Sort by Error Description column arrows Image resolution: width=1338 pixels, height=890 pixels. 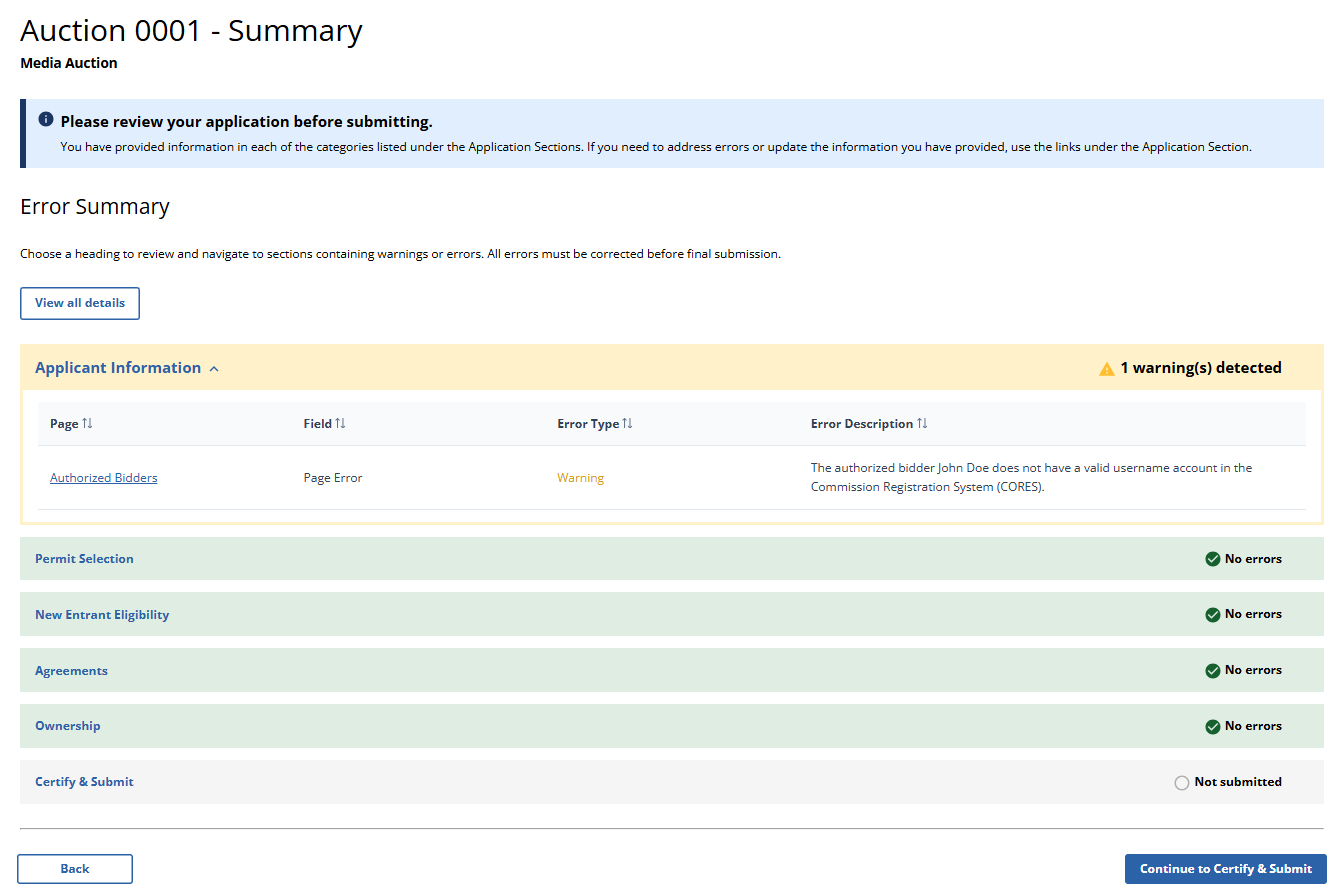(922, 424)
